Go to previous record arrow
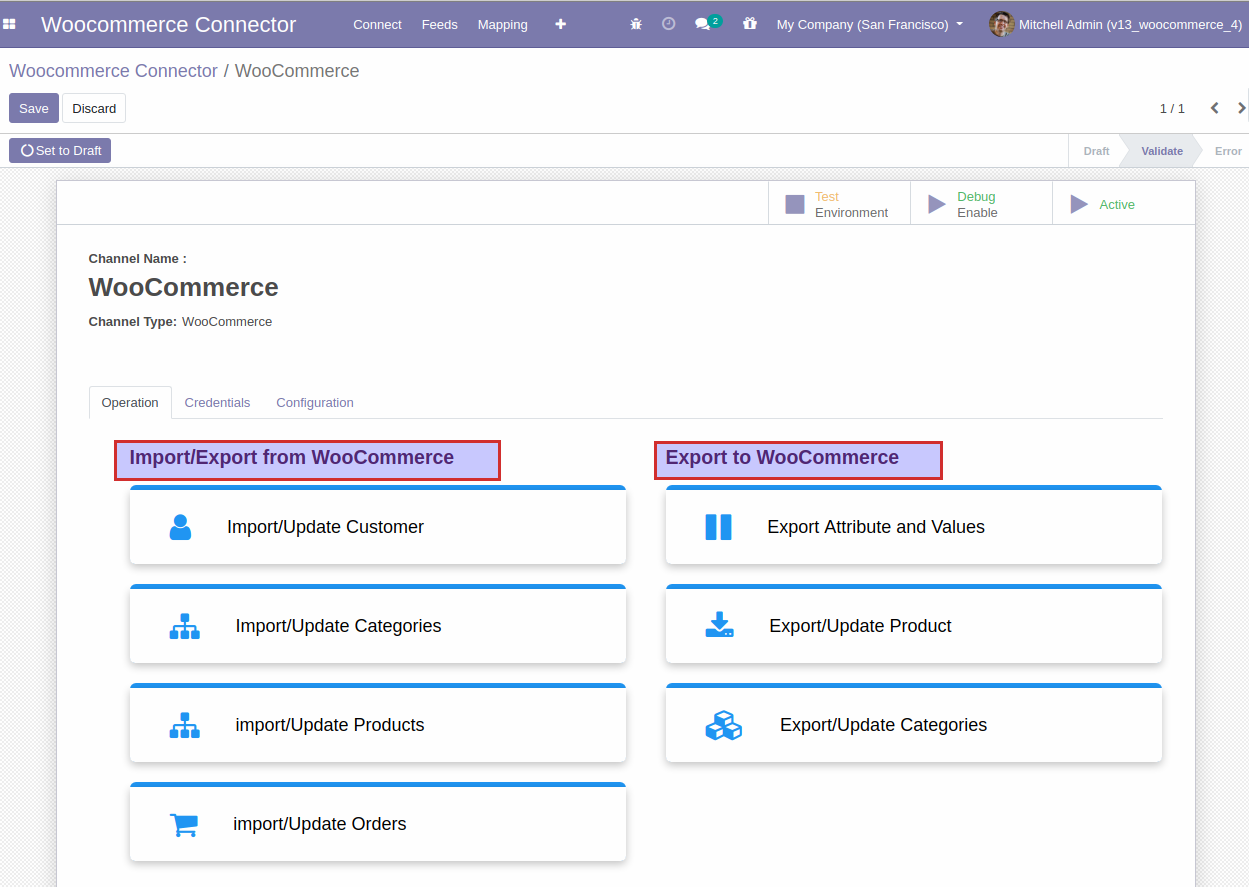 (x=1215, y=108)
